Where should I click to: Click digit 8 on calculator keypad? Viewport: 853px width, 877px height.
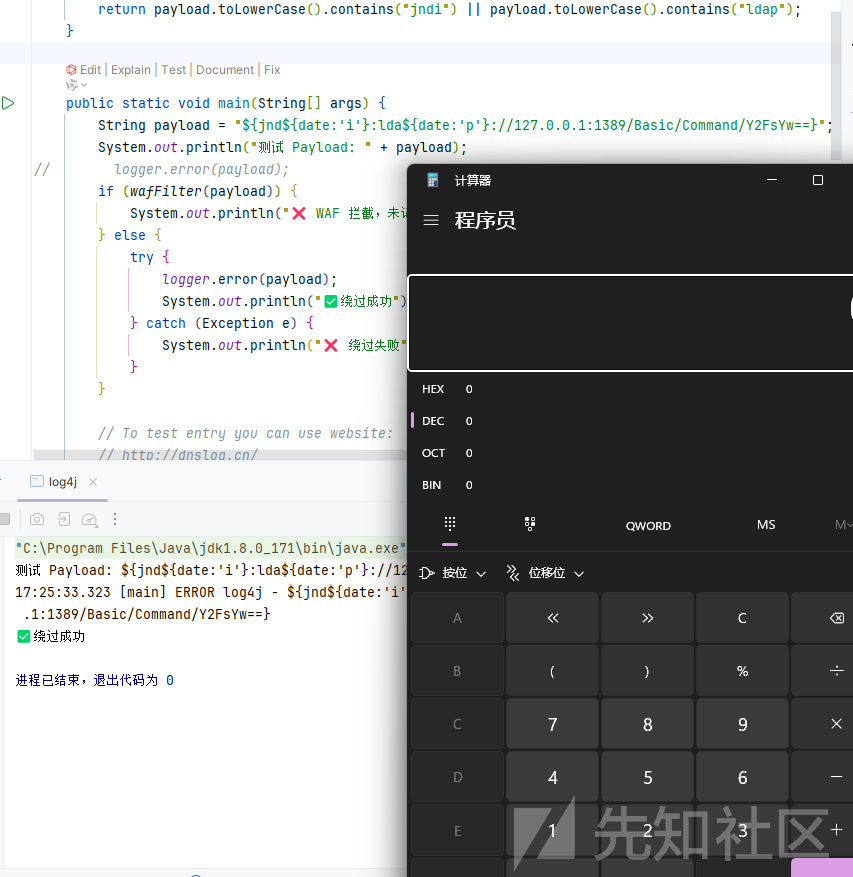[x=647, y=724]
